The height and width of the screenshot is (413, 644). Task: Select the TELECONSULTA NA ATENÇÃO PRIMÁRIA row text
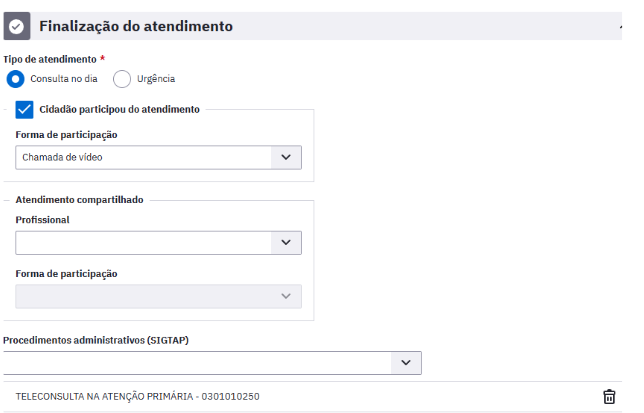coord(138,397)
